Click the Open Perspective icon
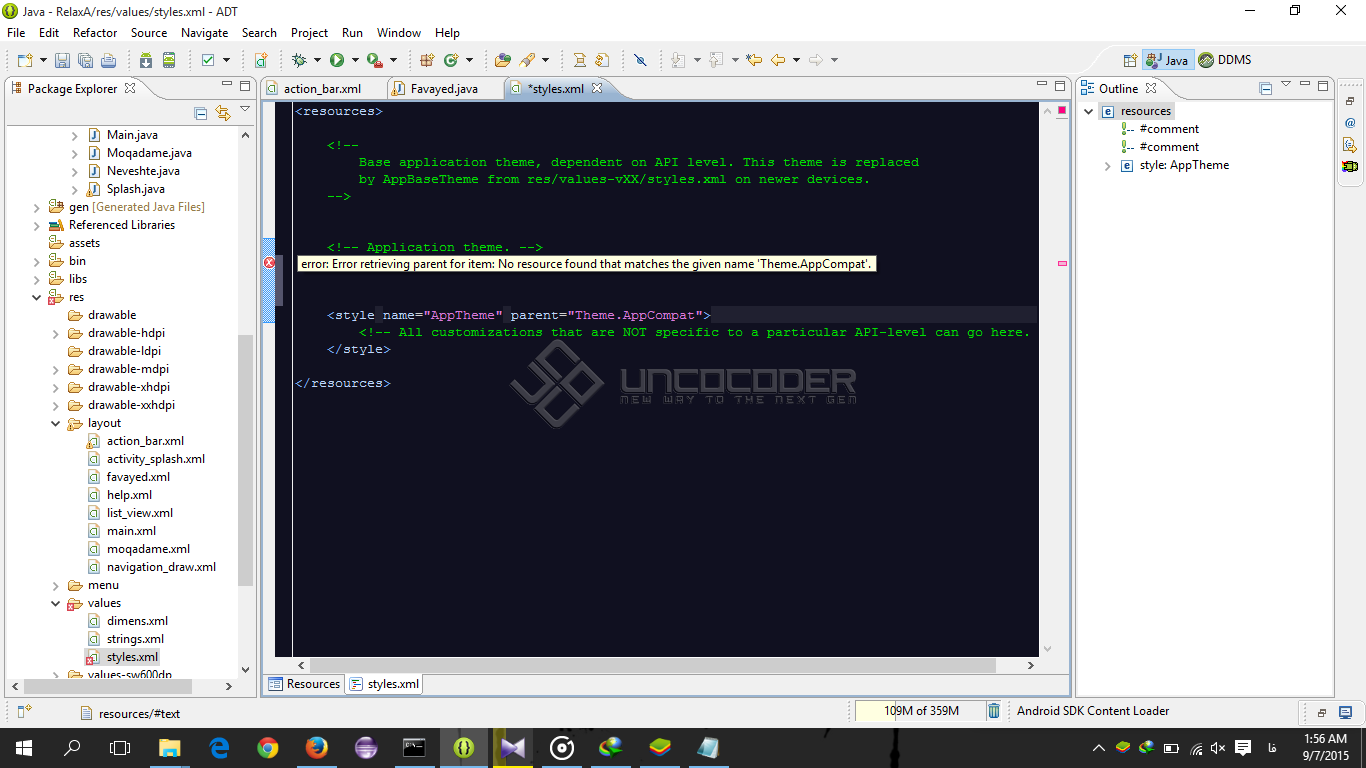The height and width of the screenshot is (768, 1366). (x=1130, y=60)
